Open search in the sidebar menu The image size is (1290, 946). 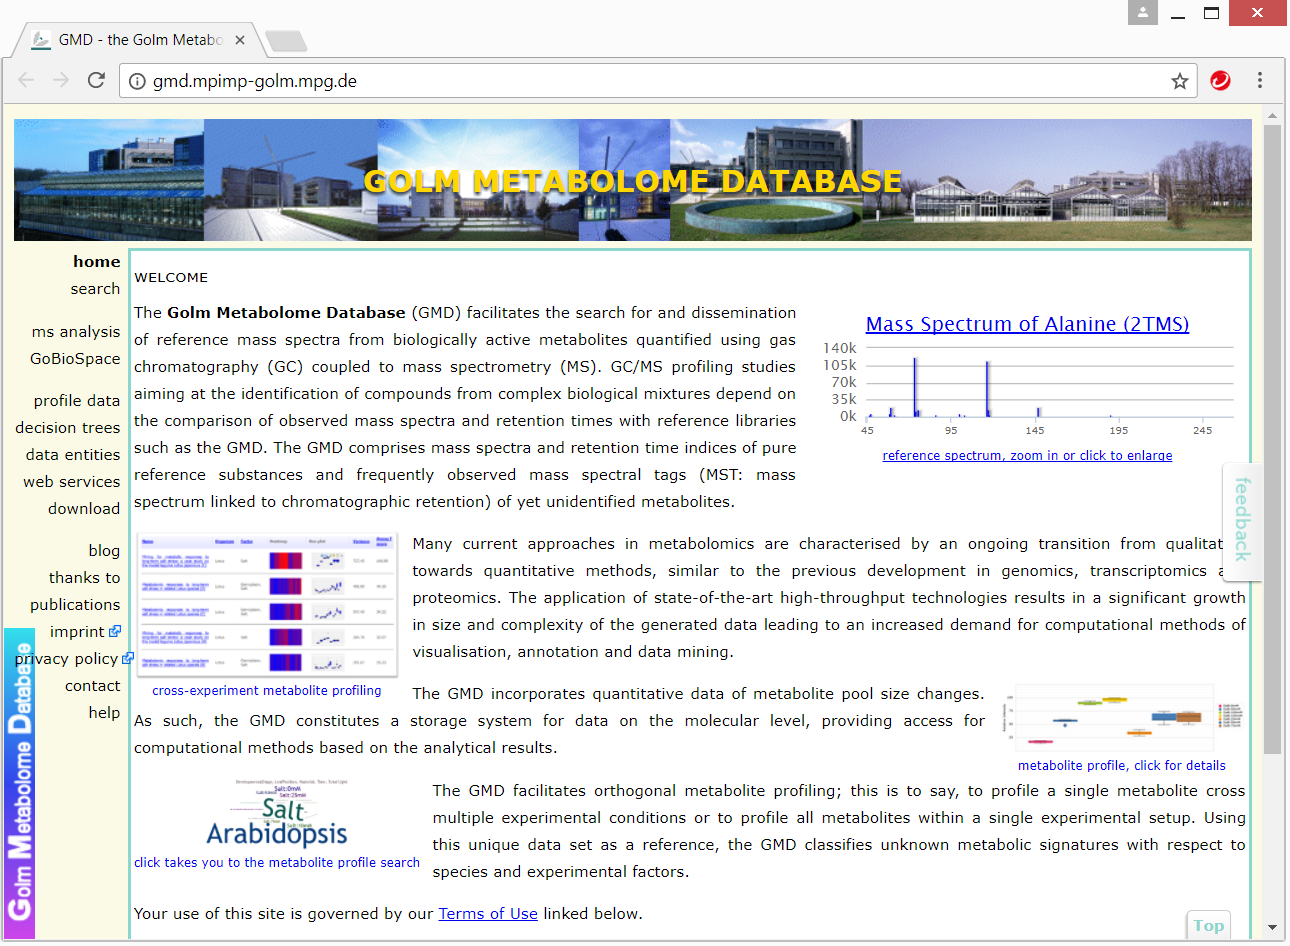95,289
